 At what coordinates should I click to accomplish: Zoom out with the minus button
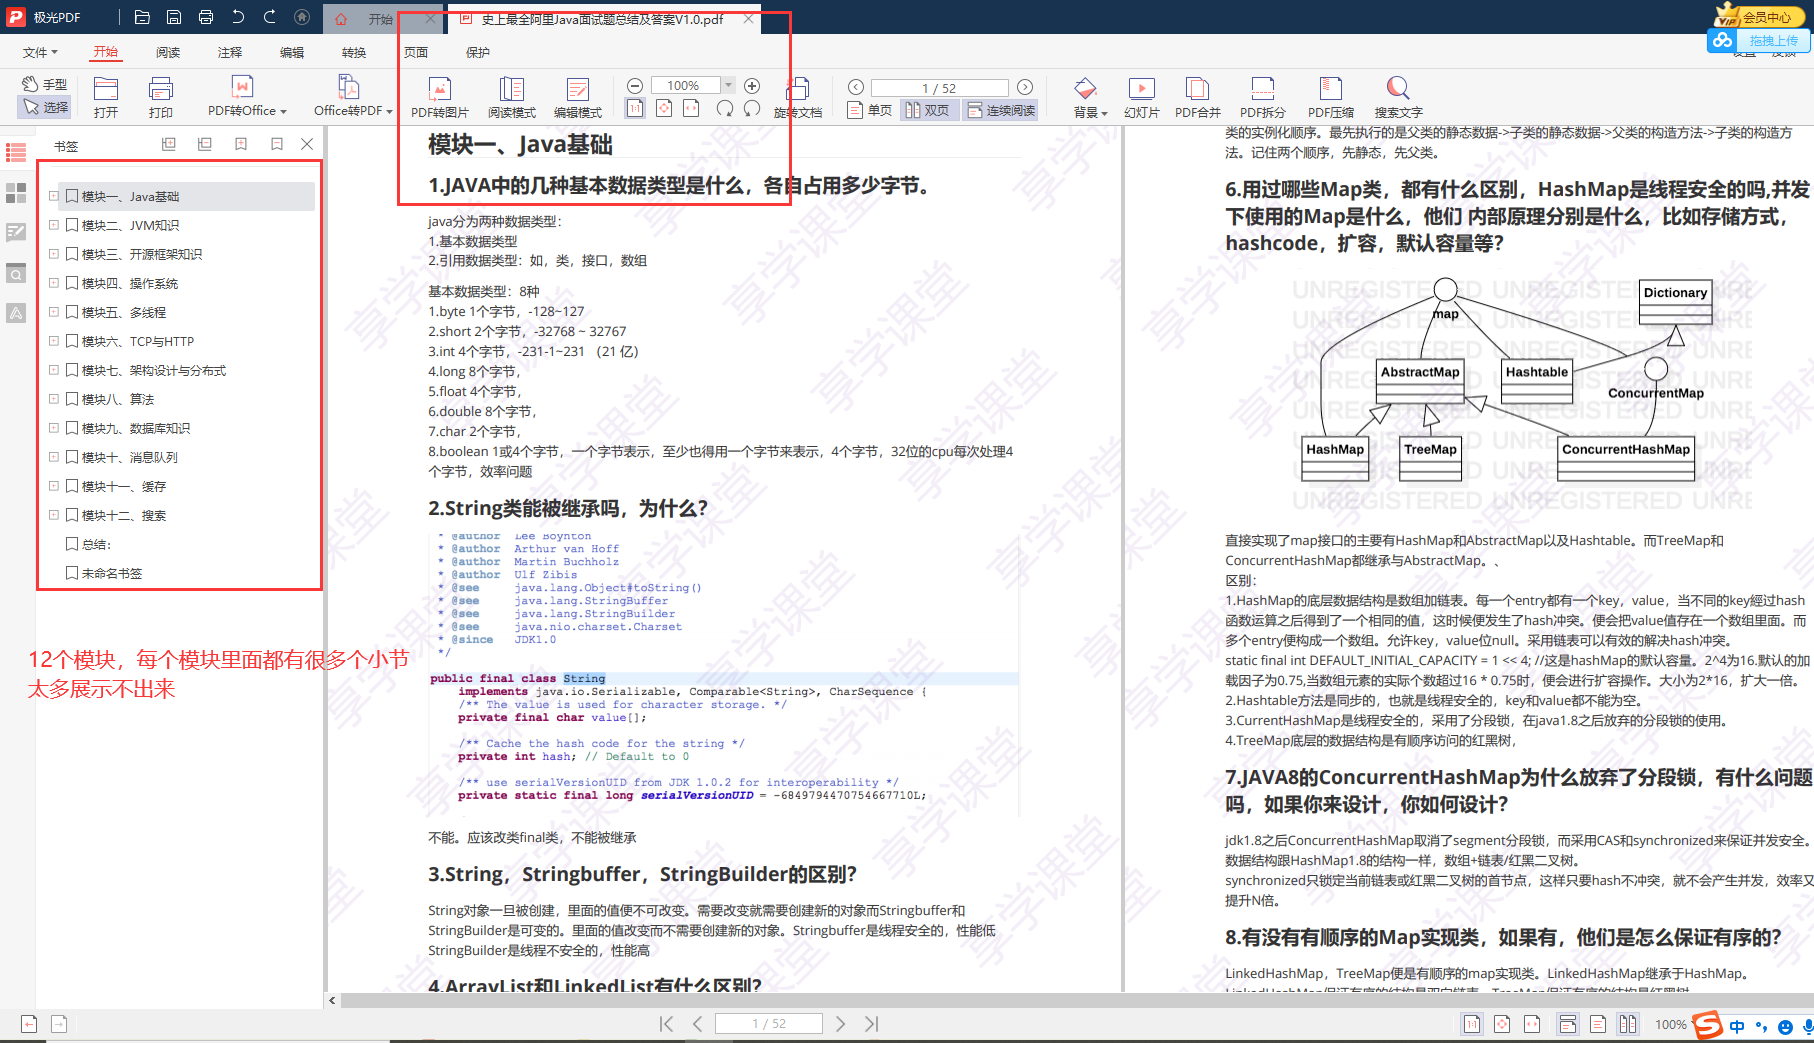(x=635, y=86)
